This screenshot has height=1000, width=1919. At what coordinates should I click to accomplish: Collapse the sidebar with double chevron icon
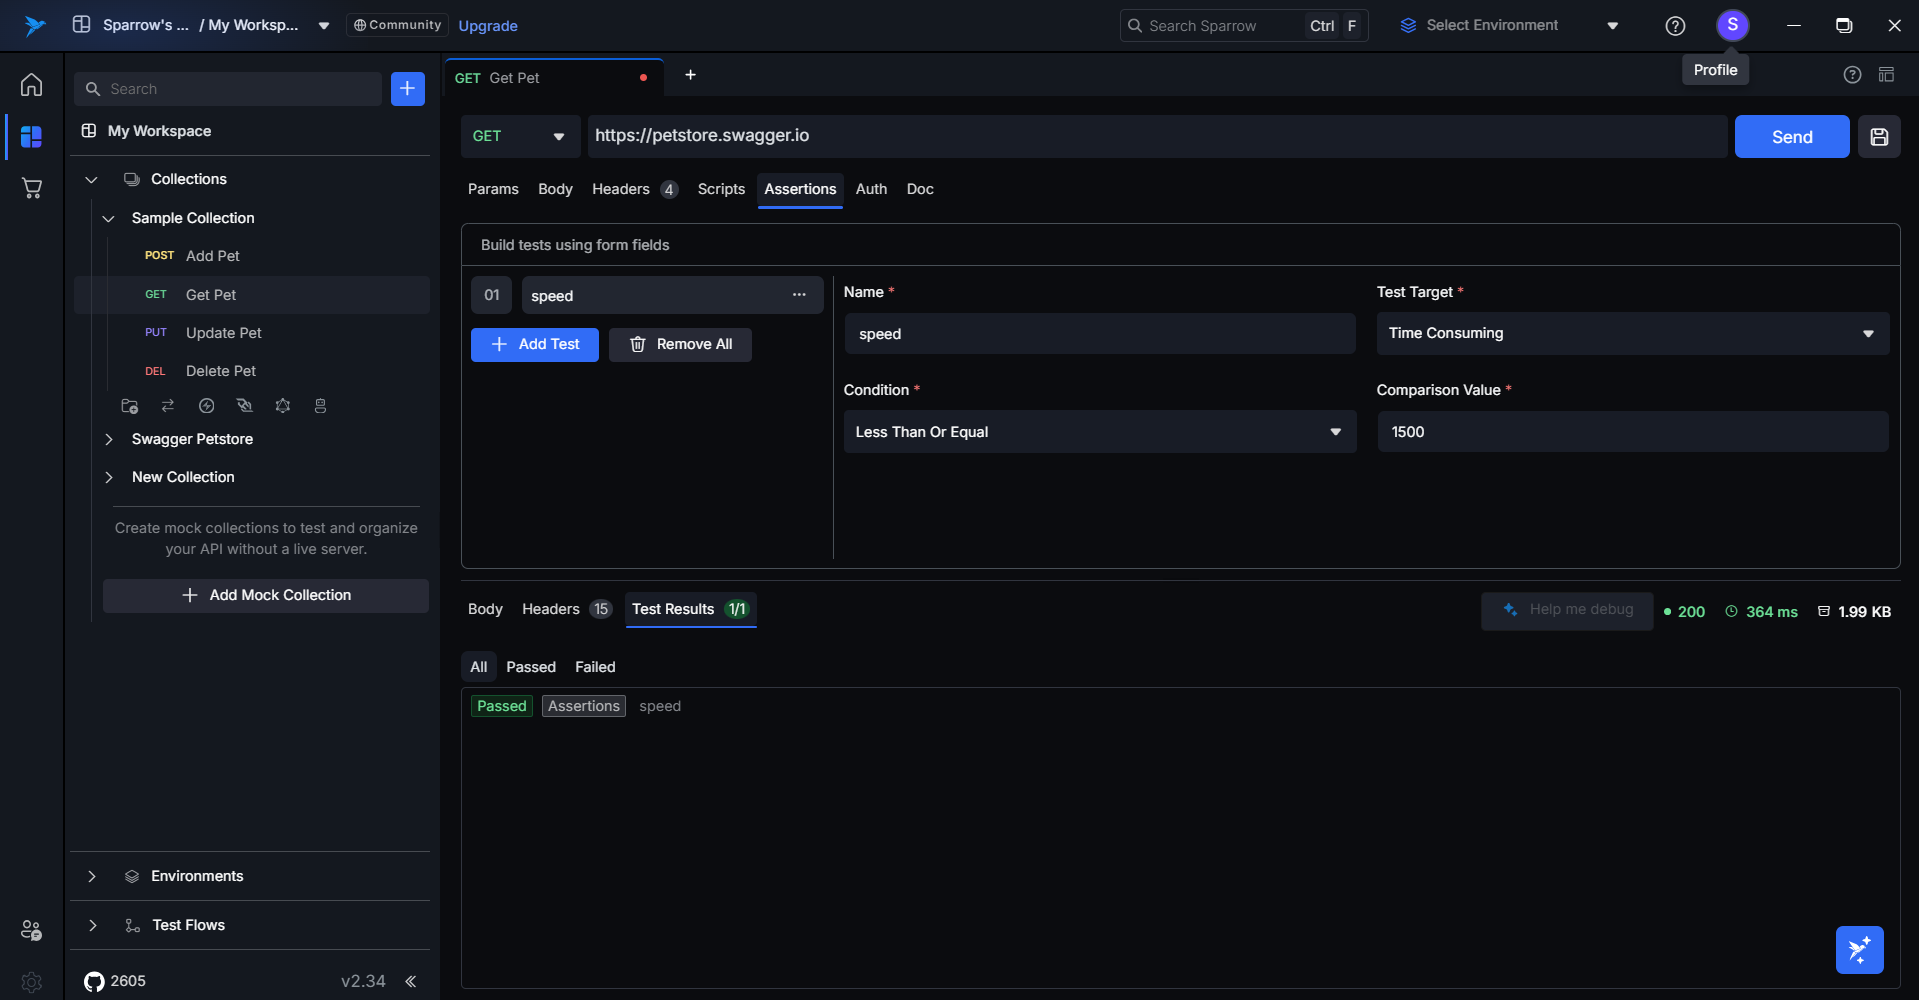pyautogui.click(x=411, y=981)
